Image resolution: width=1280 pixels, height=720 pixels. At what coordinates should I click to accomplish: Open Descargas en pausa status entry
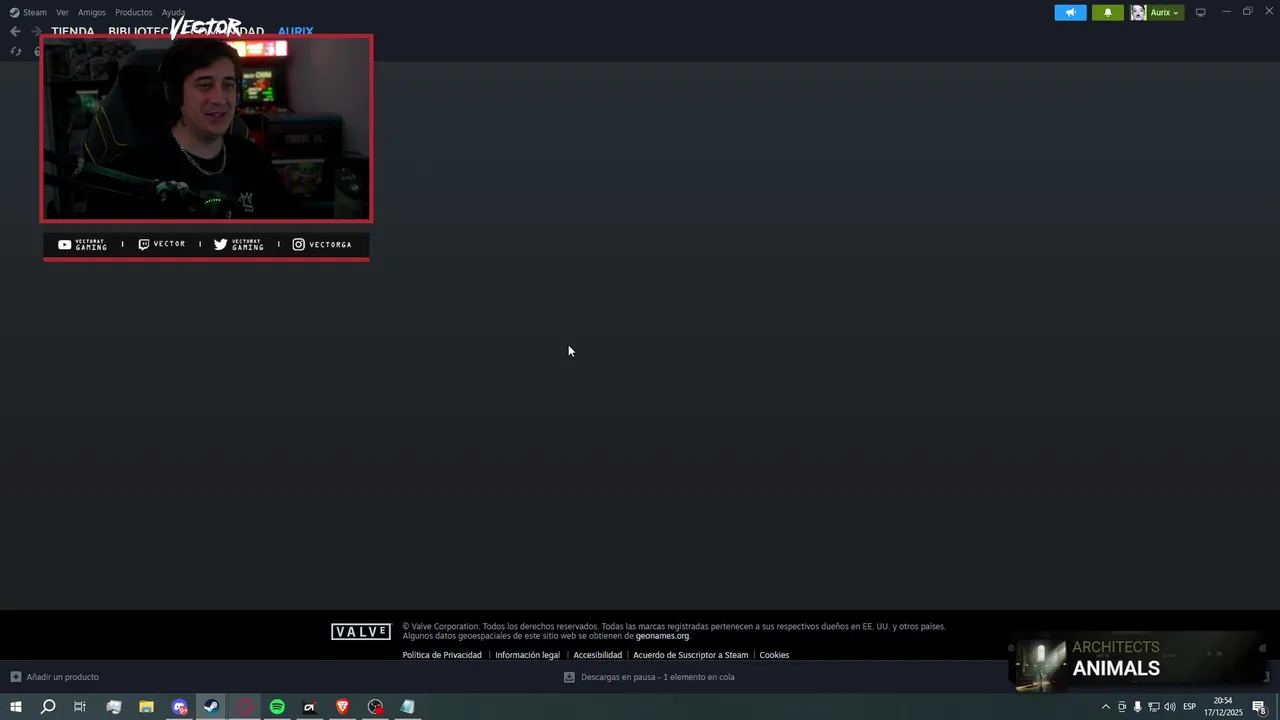[649, 677]
